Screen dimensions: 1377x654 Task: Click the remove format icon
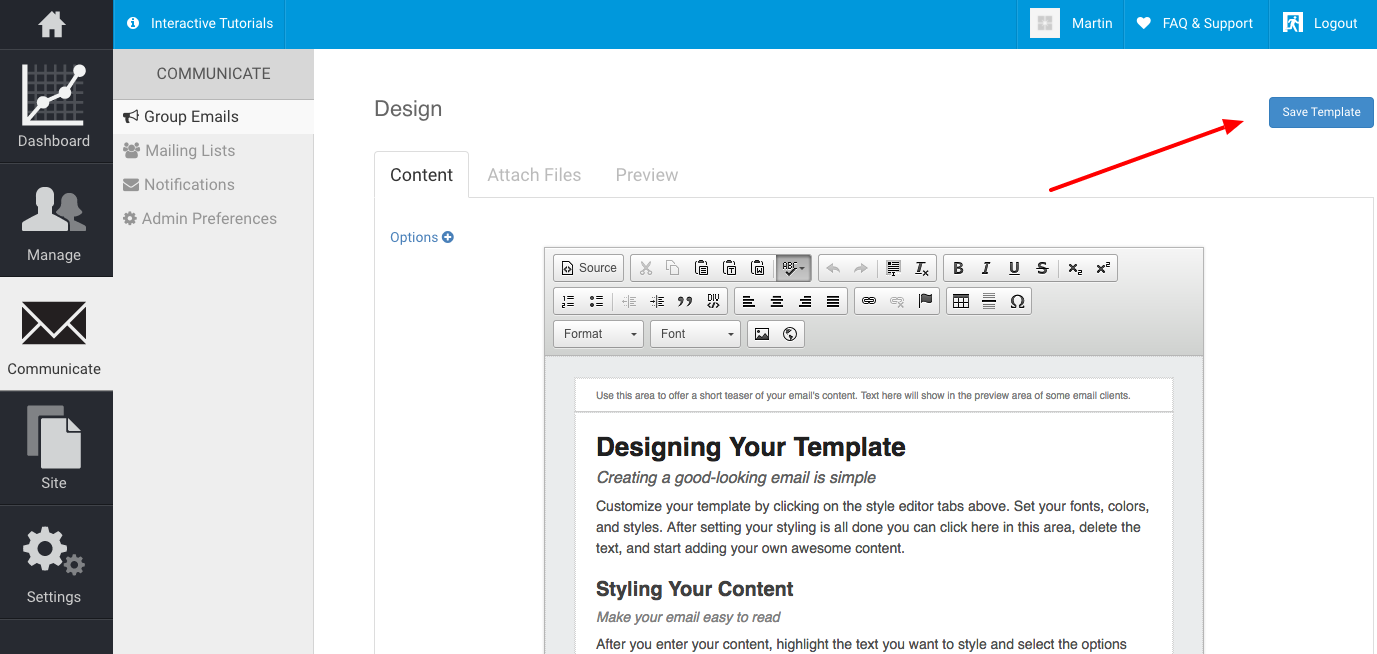tap(922, 268)
